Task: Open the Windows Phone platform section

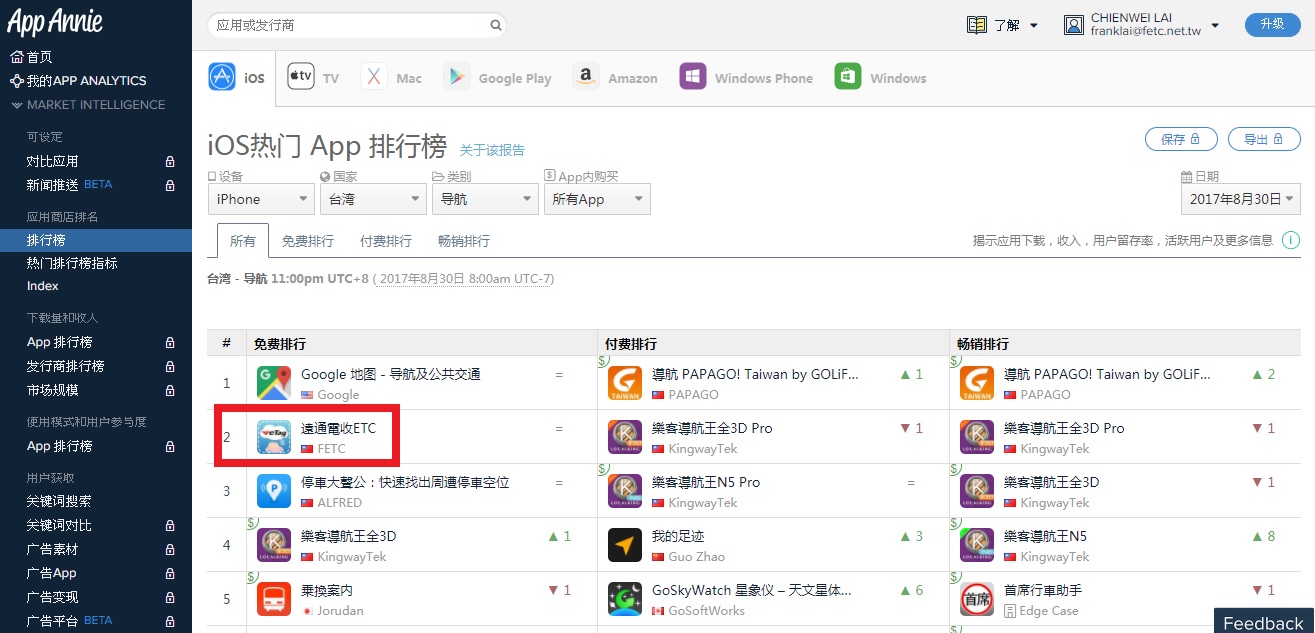Action: click(692, 76)
